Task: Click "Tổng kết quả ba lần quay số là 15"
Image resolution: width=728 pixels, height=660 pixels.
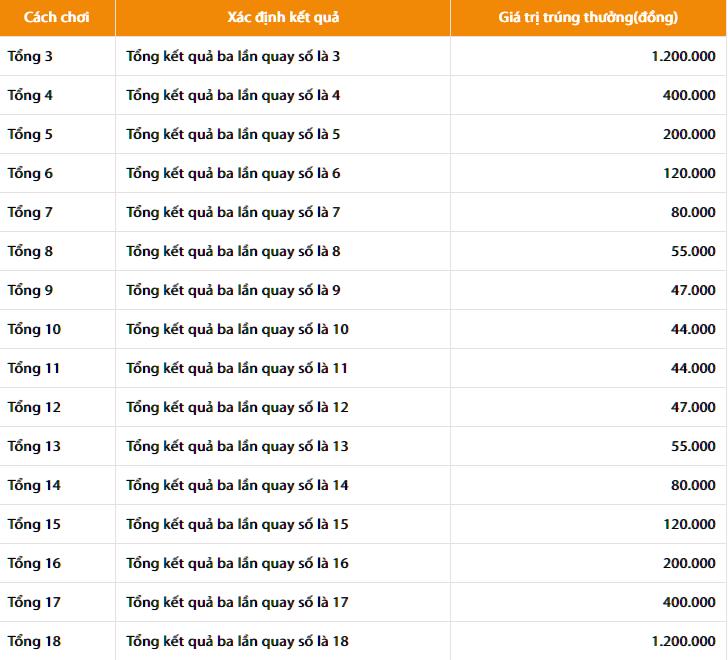Action: 237,524
